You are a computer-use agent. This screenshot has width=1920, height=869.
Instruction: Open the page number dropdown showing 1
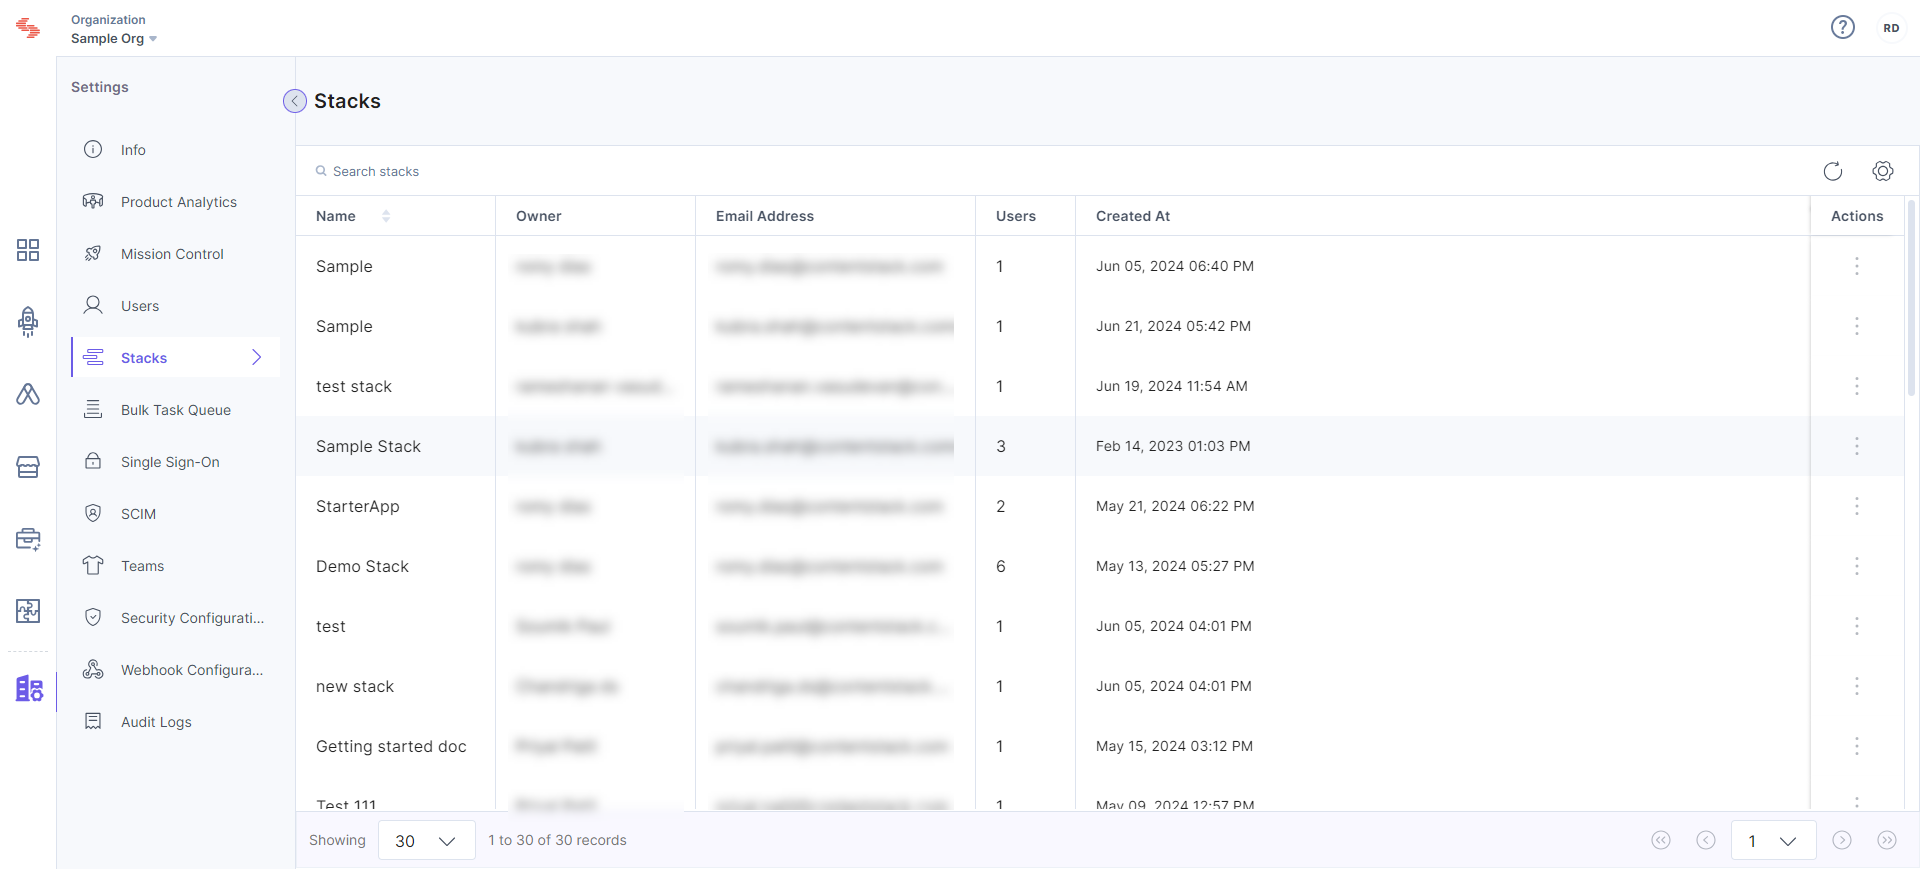(1774, 841)
